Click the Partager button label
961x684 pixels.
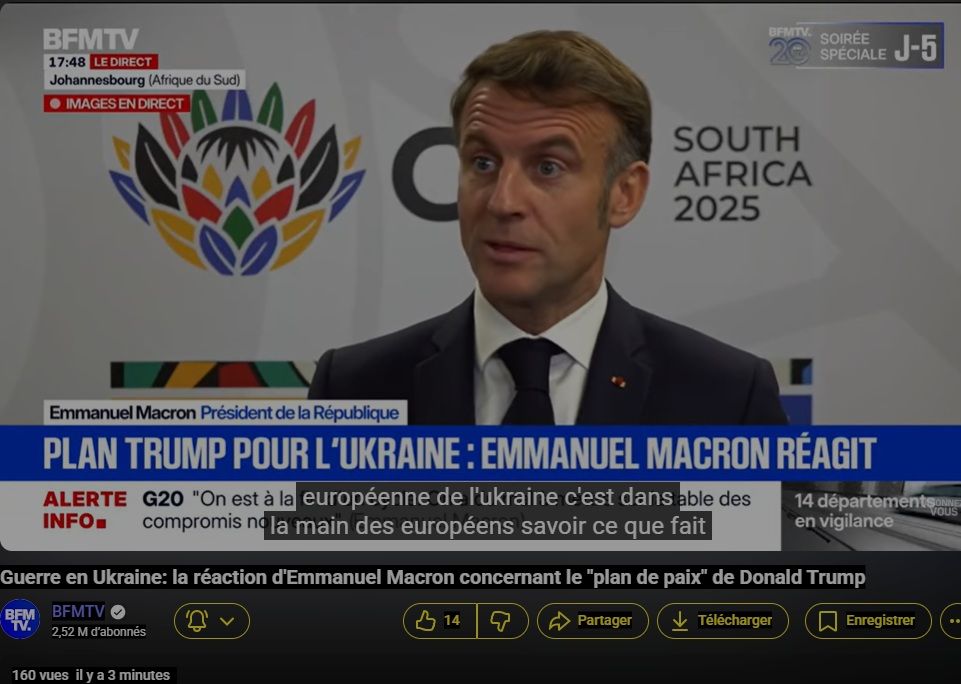pos(604,620)
